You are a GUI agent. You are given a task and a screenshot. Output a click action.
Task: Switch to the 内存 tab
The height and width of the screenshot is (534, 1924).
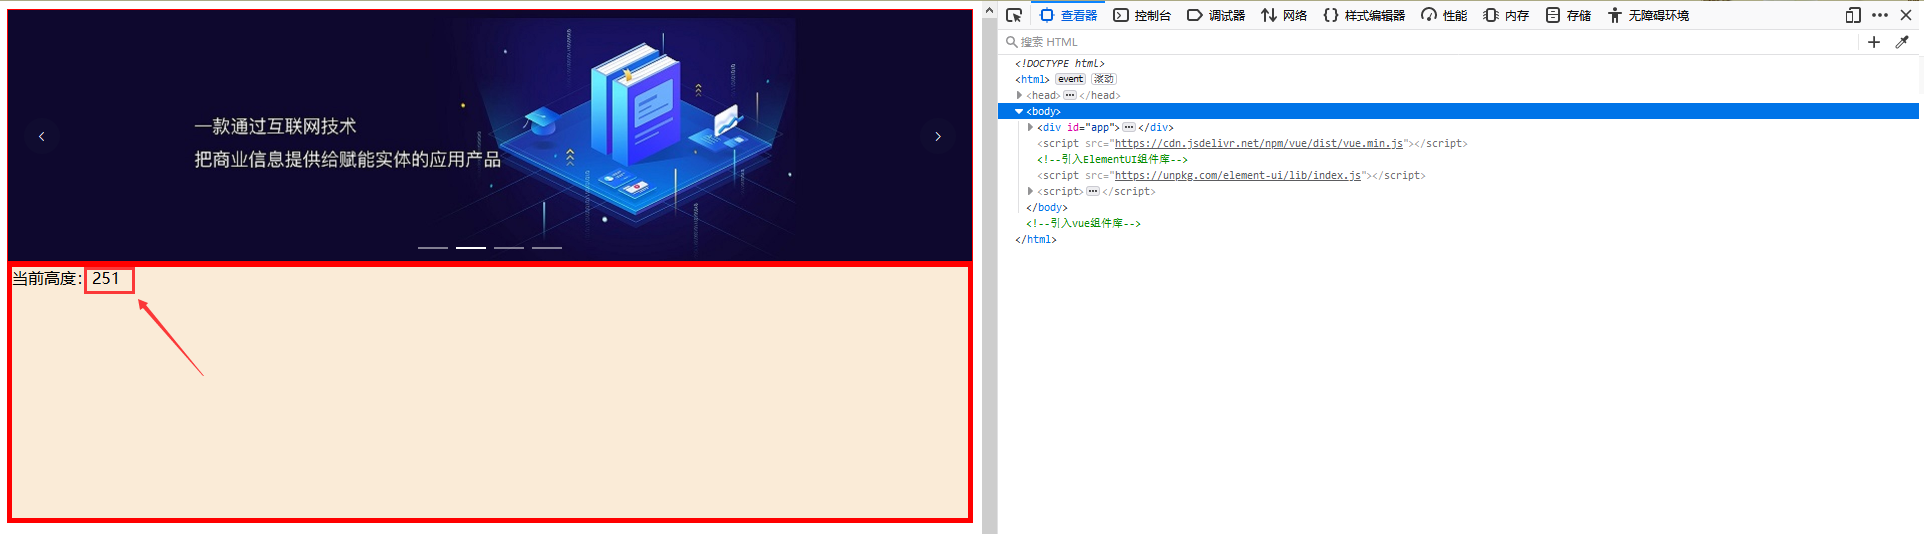coord(1506,15)
